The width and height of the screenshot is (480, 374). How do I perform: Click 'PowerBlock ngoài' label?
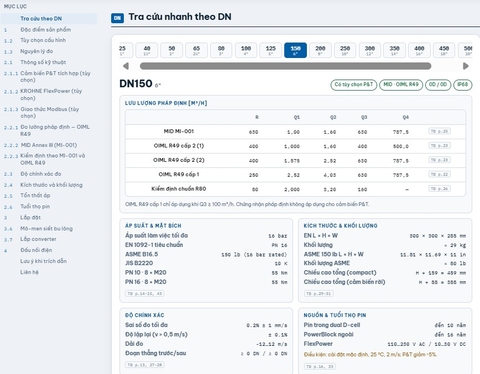coord(328,334)
